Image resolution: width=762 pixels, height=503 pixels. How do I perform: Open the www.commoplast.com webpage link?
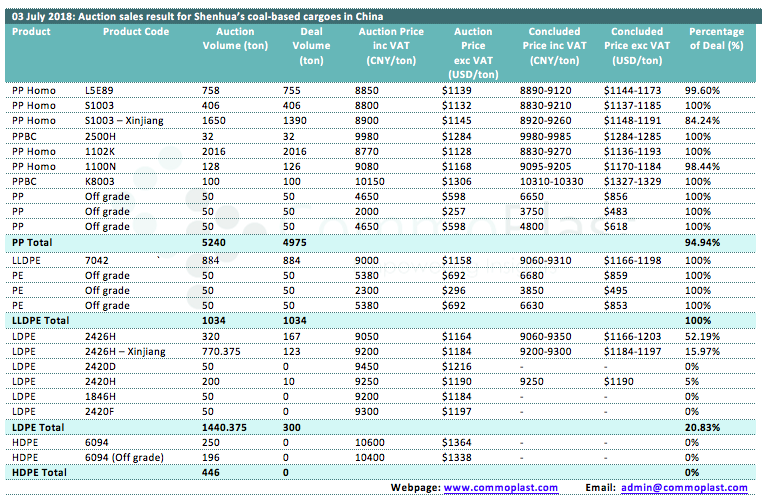click(x=499, y=487)
